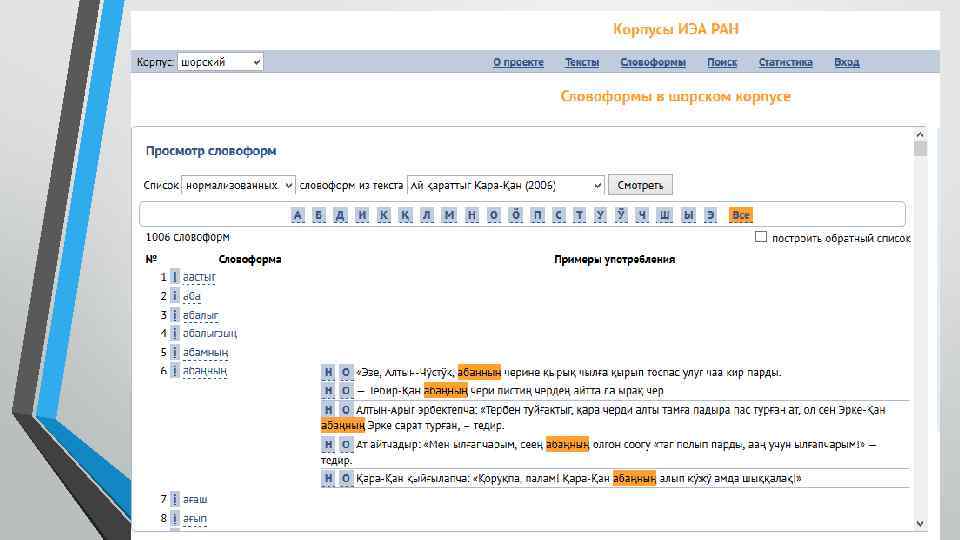Click the Примеры употребления column header

click(x=615, y=260)
